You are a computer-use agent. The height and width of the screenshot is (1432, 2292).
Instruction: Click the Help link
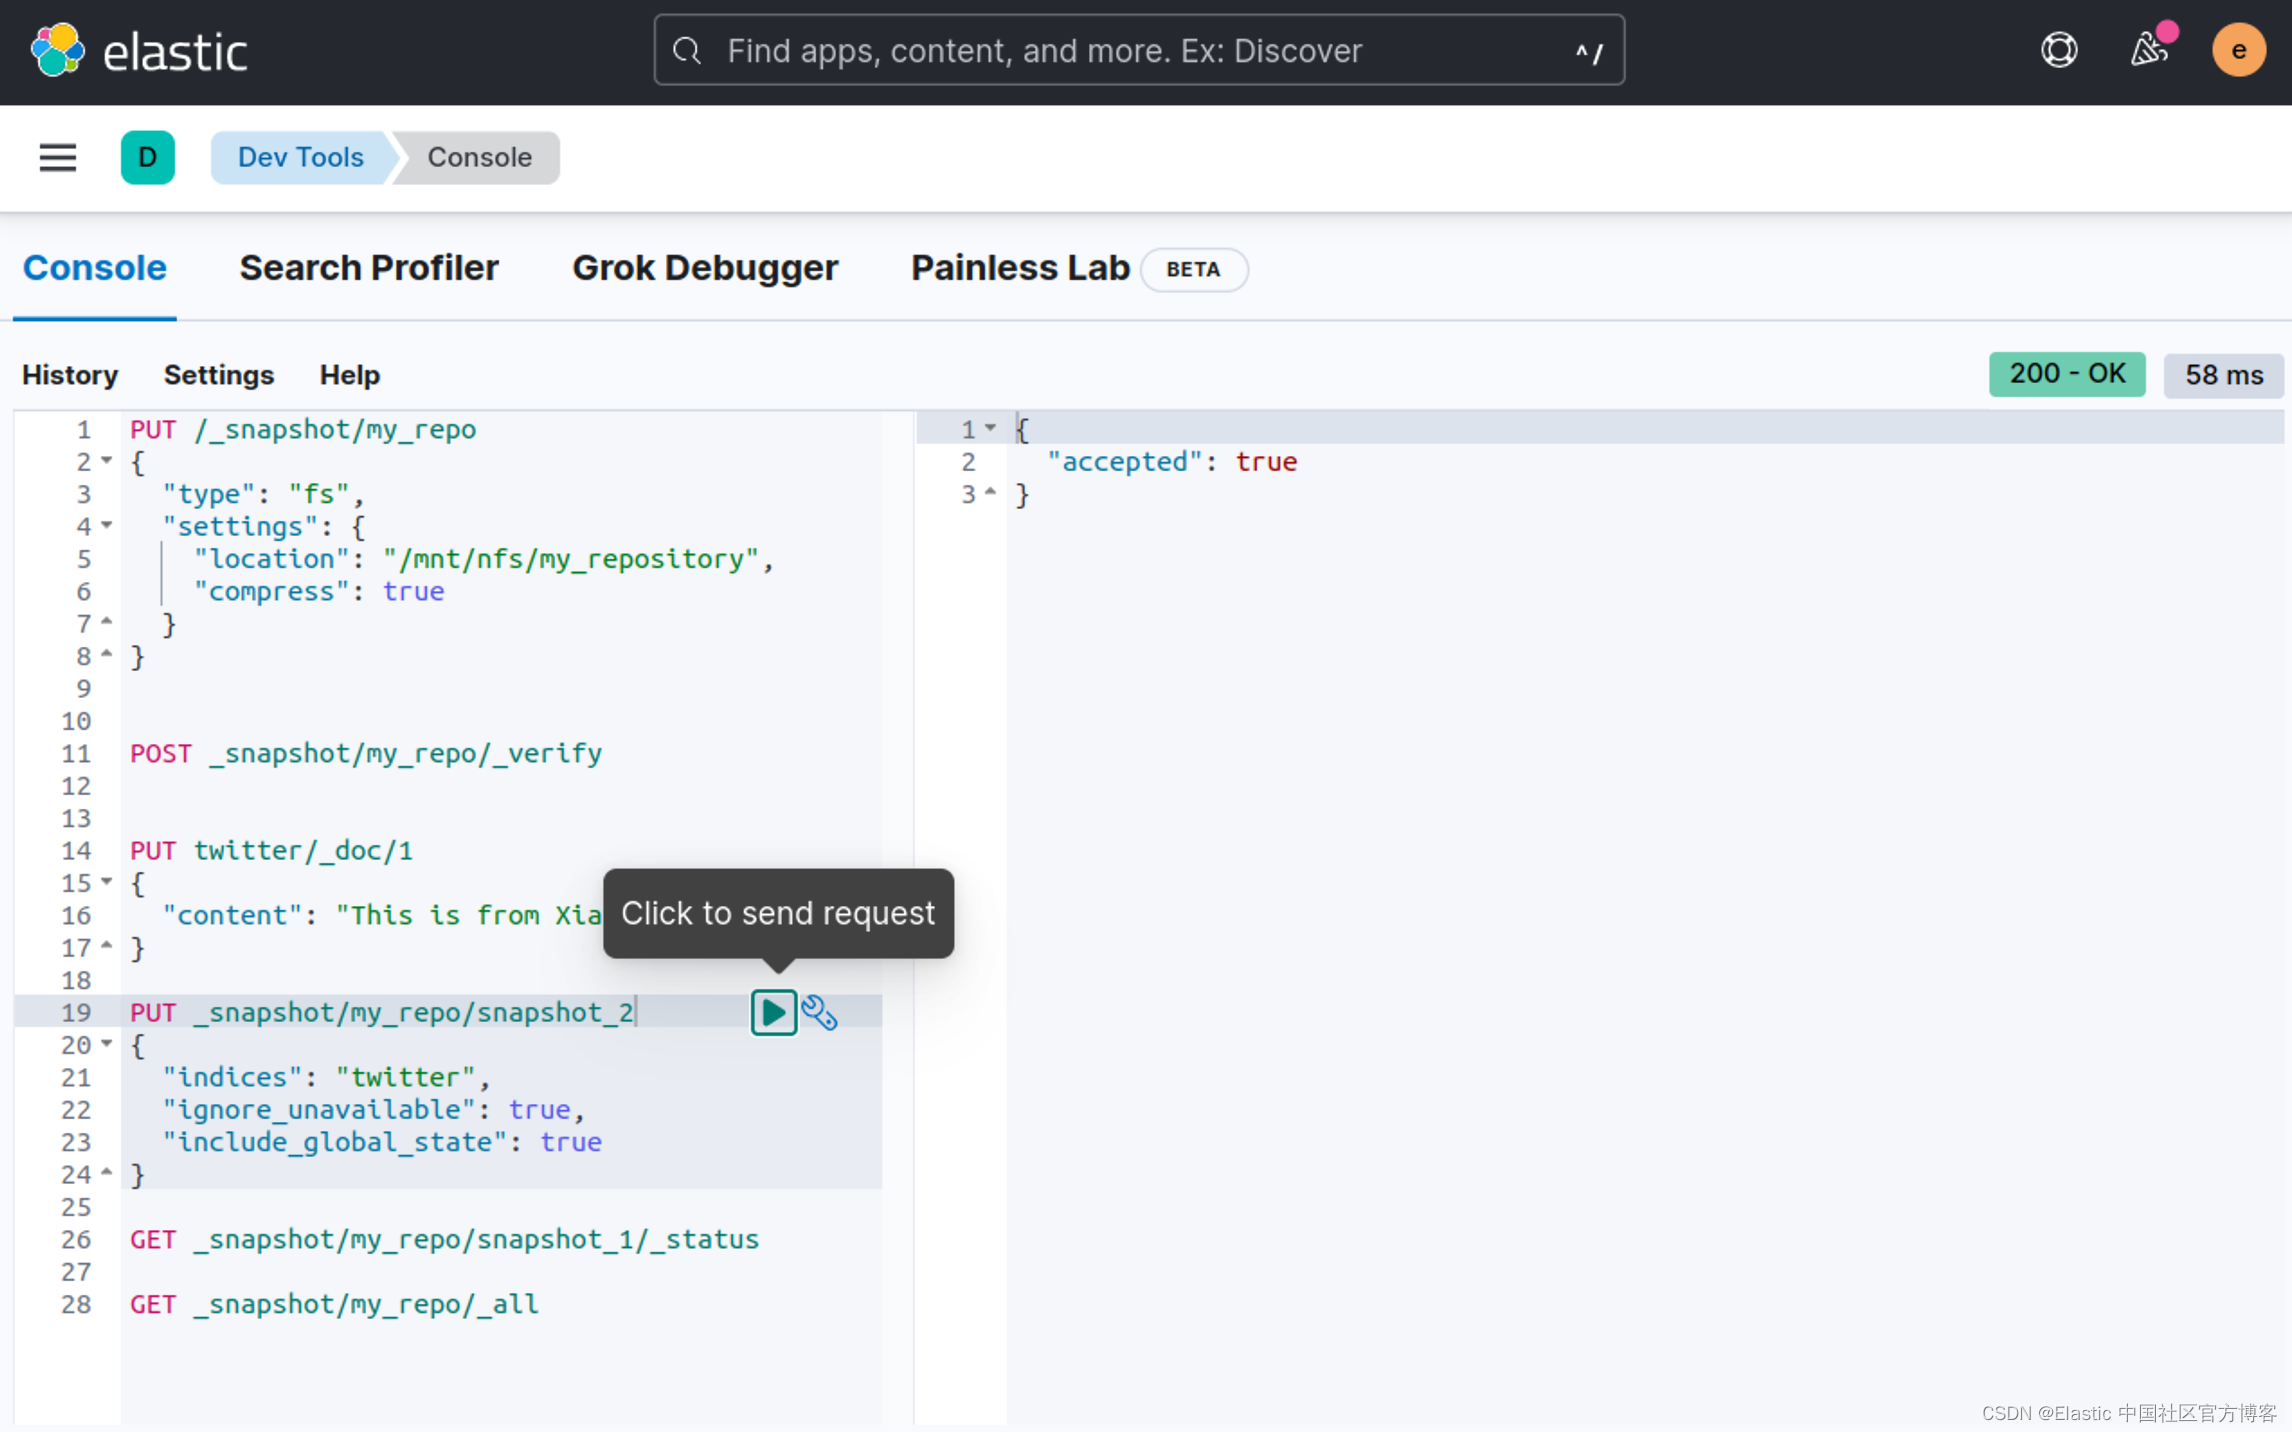[349, 375]
